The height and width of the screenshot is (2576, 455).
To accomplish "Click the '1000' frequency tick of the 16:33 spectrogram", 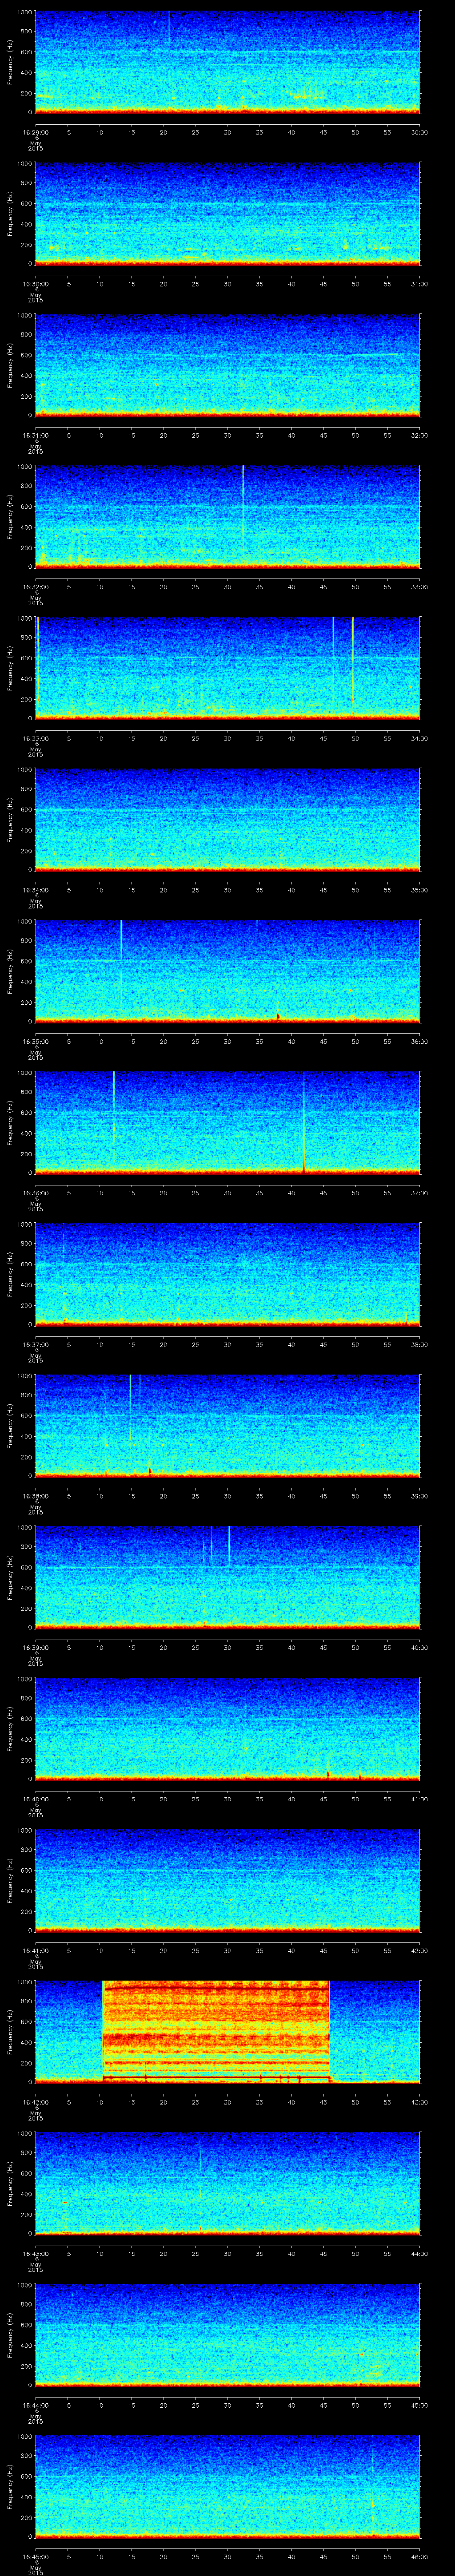I will (24, 618).
